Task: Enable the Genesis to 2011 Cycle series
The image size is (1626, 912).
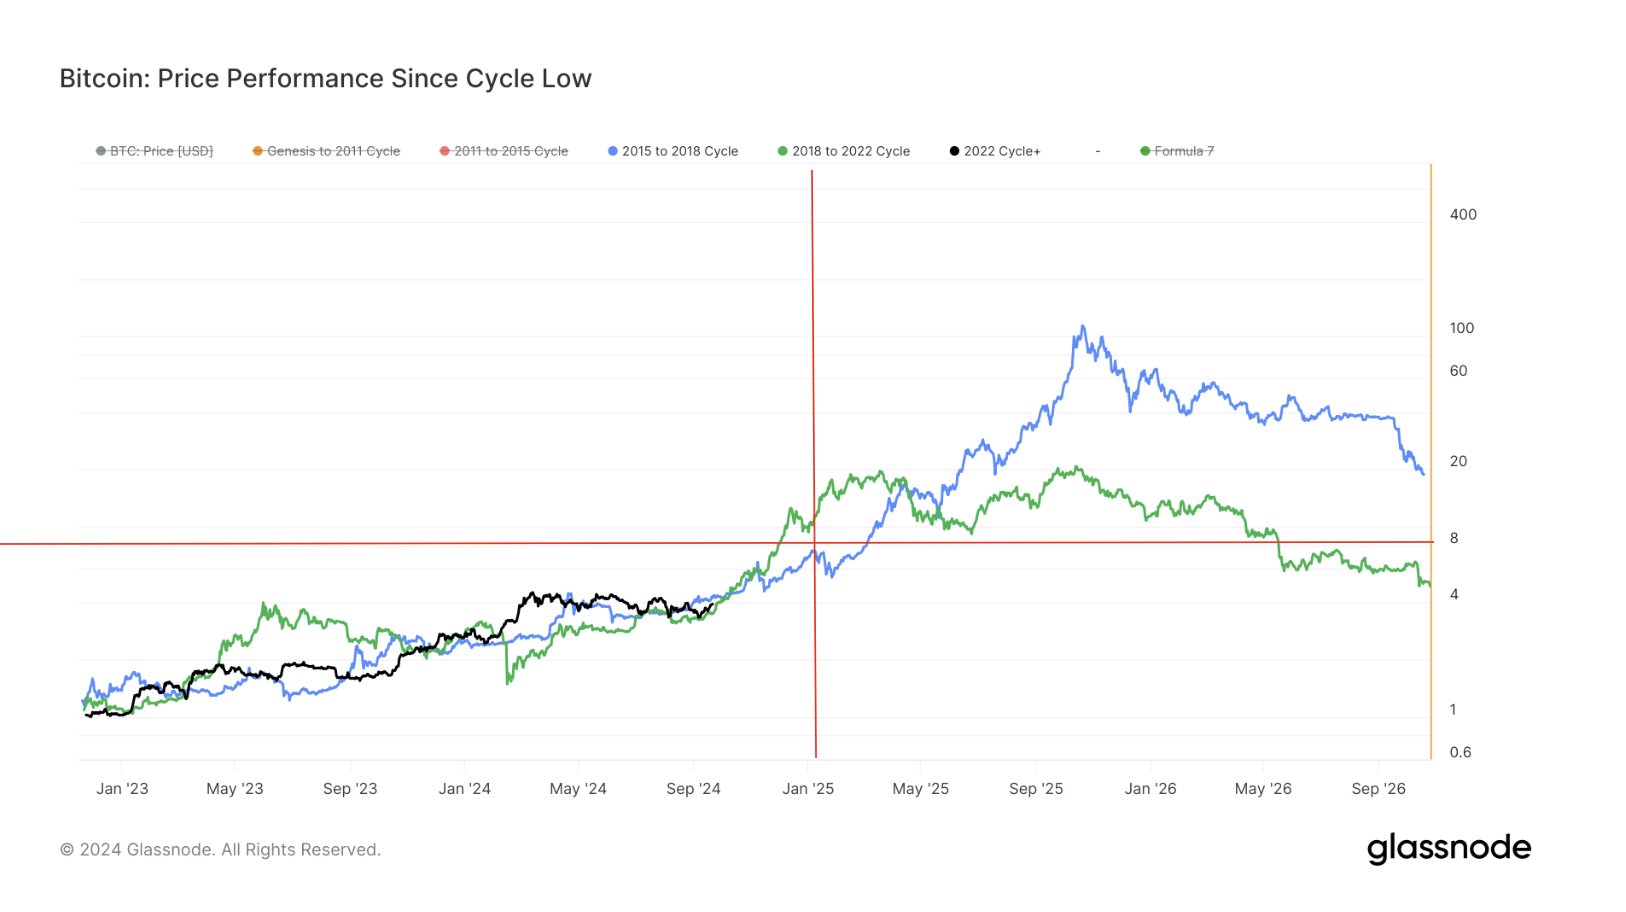Action: point(326,151)
